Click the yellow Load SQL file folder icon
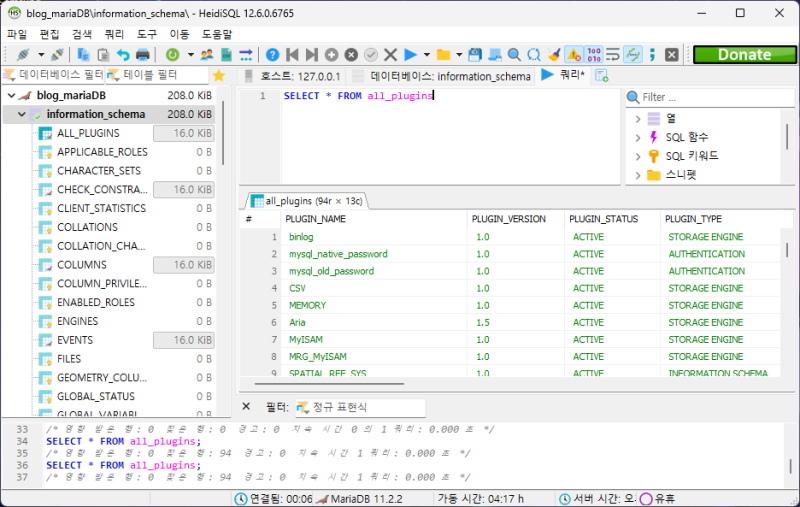Screen dimensions: 800x507 444,55
